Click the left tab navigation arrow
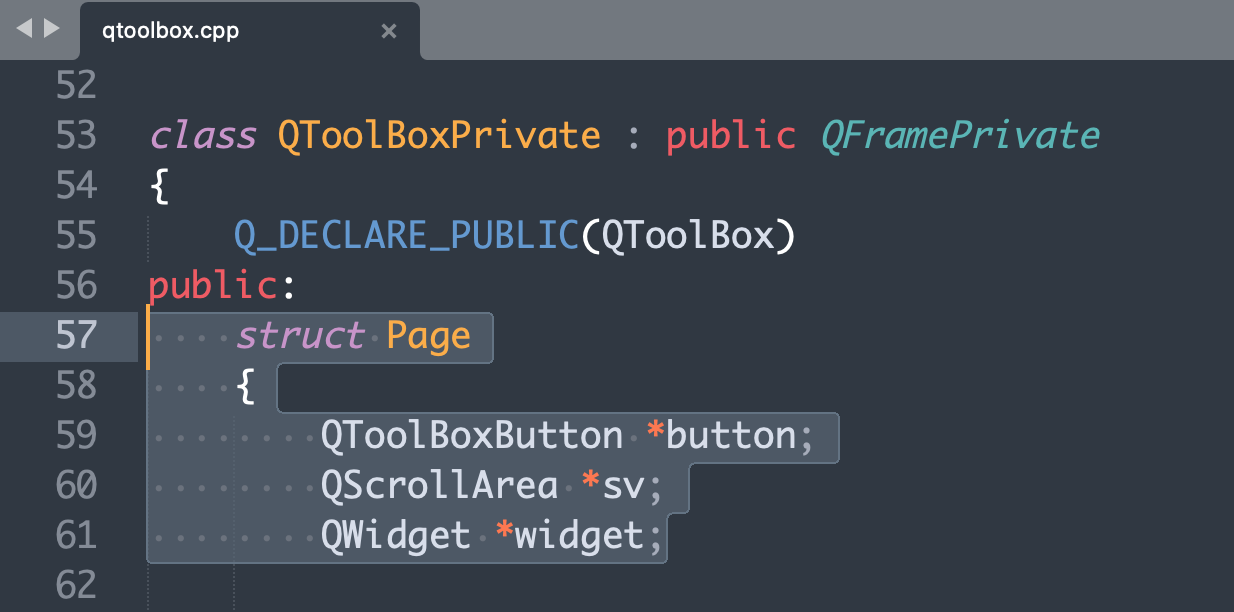 (x=25, y=29)
